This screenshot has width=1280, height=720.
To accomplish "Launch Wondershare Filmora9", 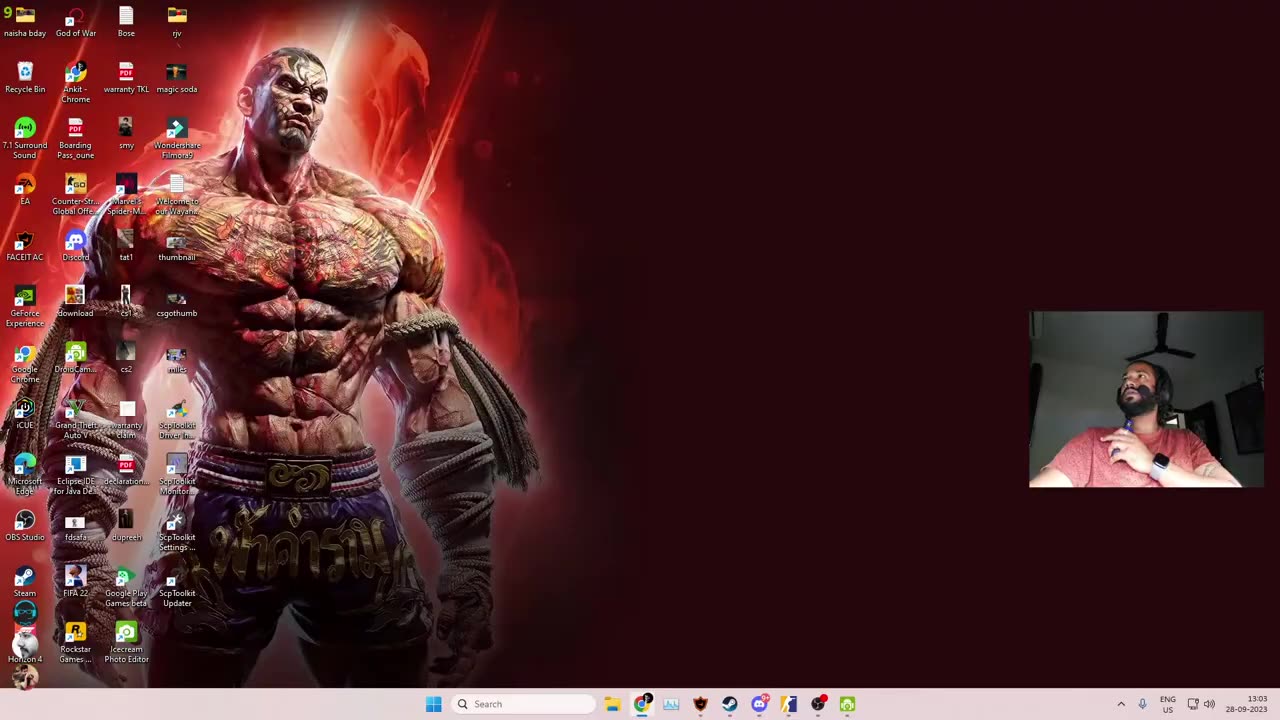I will tap(177, 139).
